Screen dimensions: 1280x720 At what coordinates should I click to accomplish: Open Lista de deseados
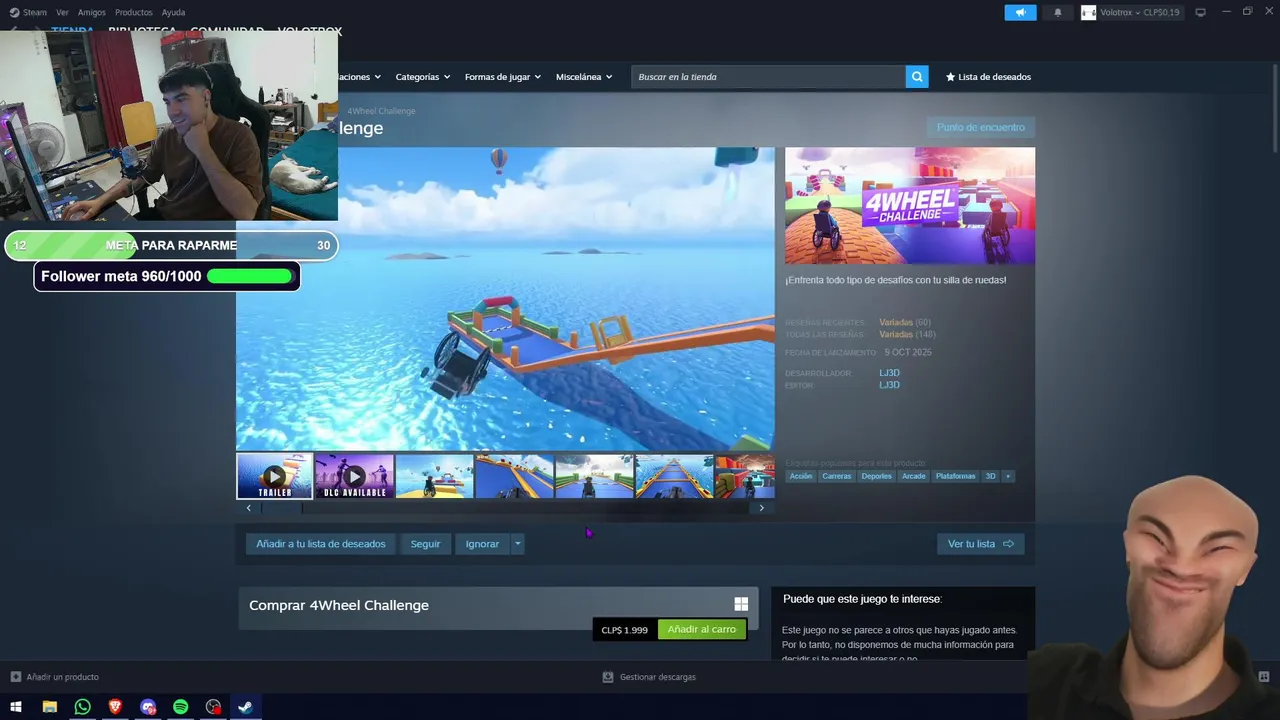[988, 77]
